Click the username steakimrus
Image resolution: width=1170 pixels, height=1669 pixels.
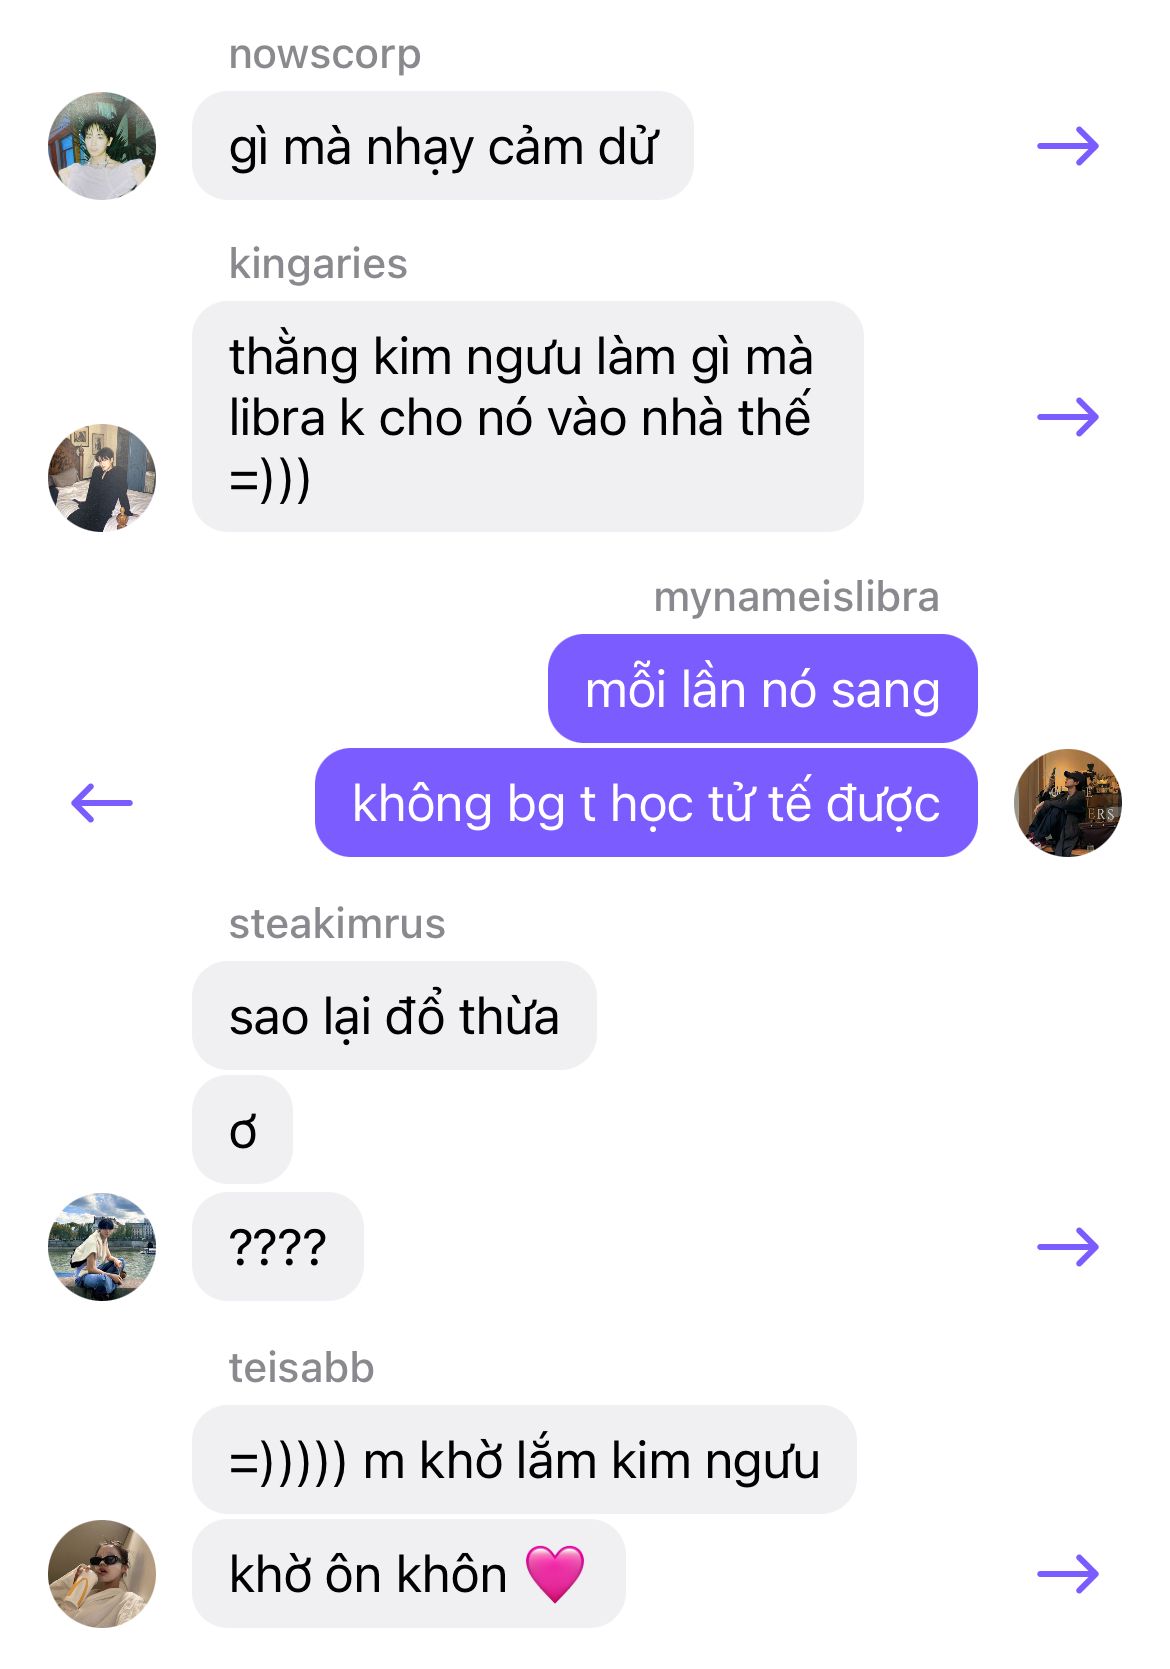point(337,924)
